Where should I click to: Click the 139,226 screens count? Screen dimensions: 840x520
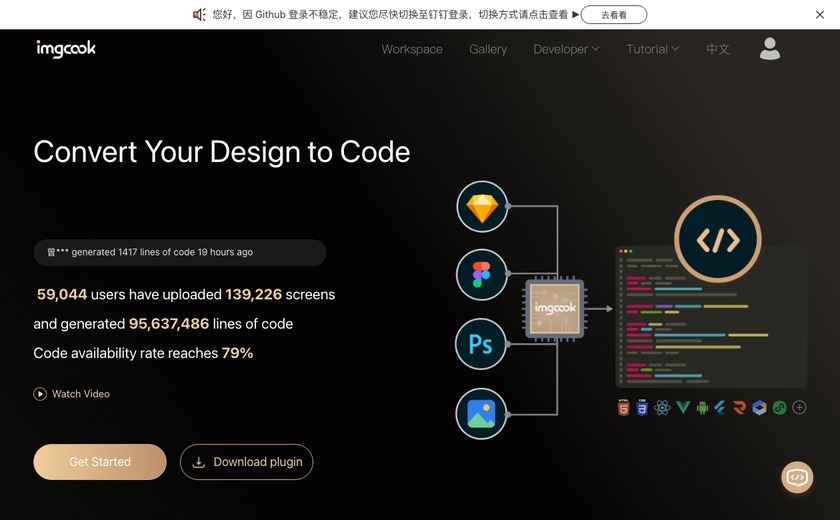point(253,295)
